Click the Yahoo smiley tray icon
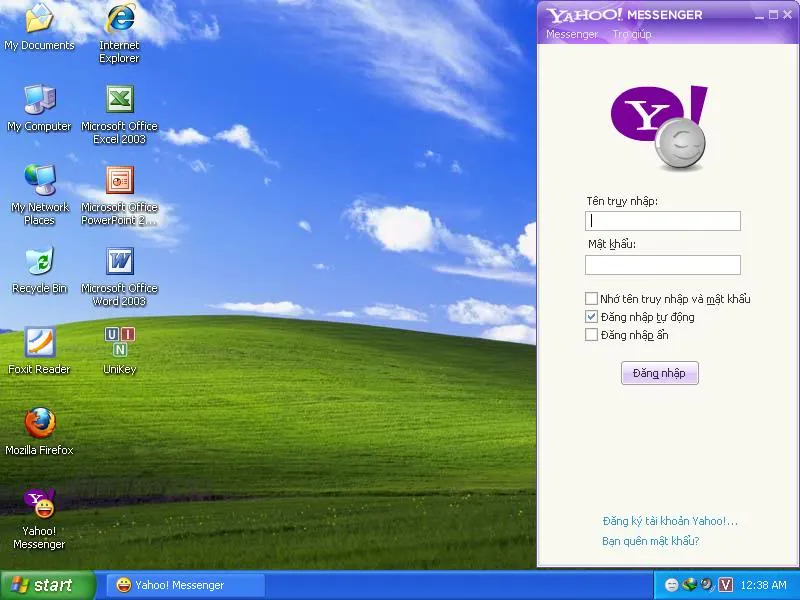Image resolution: width=800 pixels, height=600 pixels. pos(672,585)
